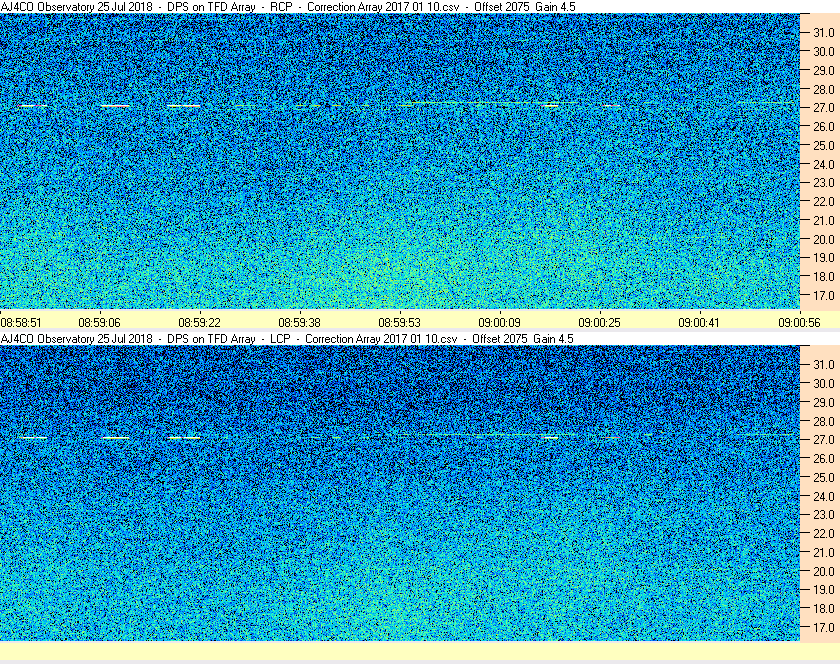Pick the 30.0 frequency label in LCP panel
This screenshot has width=840, height=664.
click(823, 383)
